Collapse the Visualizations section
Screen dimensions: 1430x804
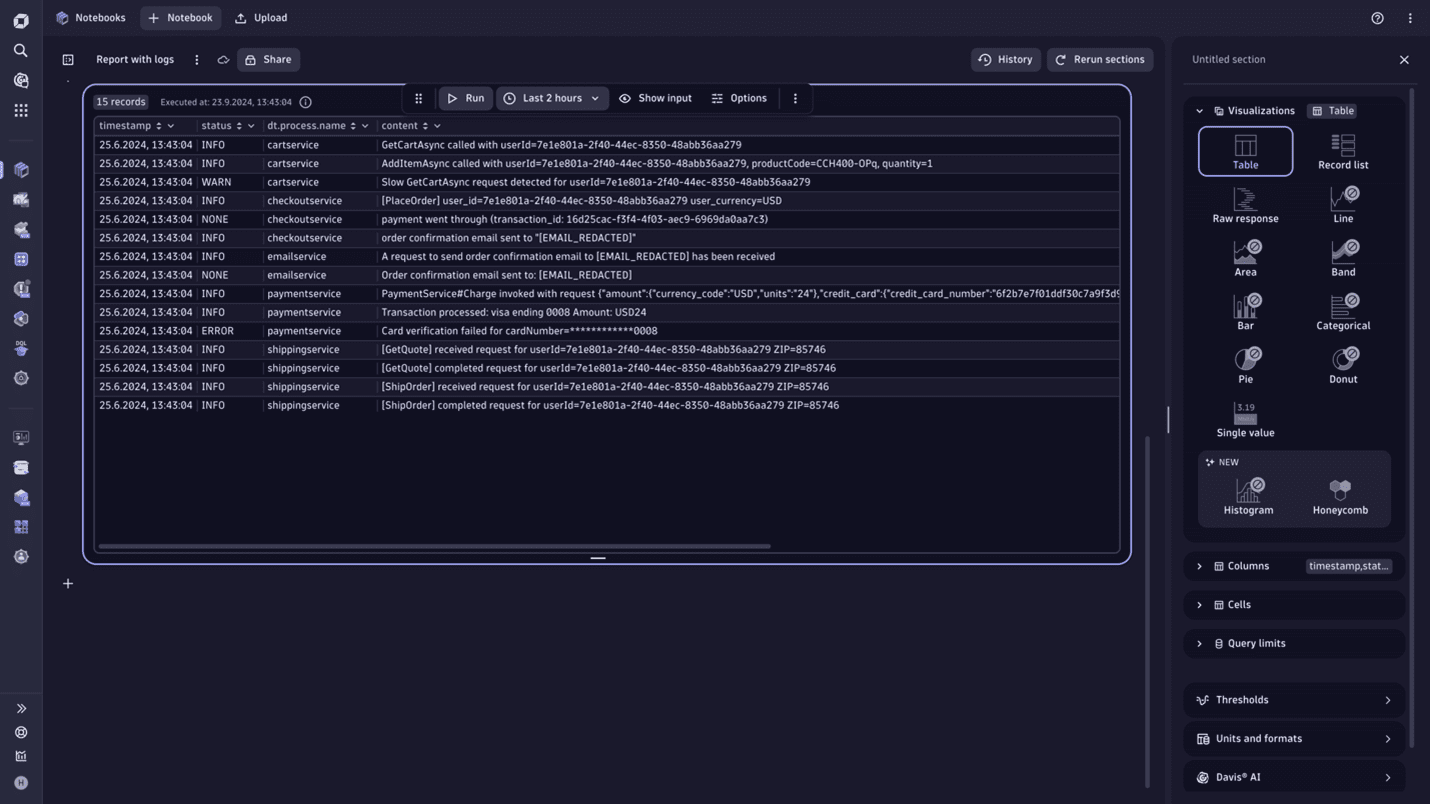point(1200,111)
